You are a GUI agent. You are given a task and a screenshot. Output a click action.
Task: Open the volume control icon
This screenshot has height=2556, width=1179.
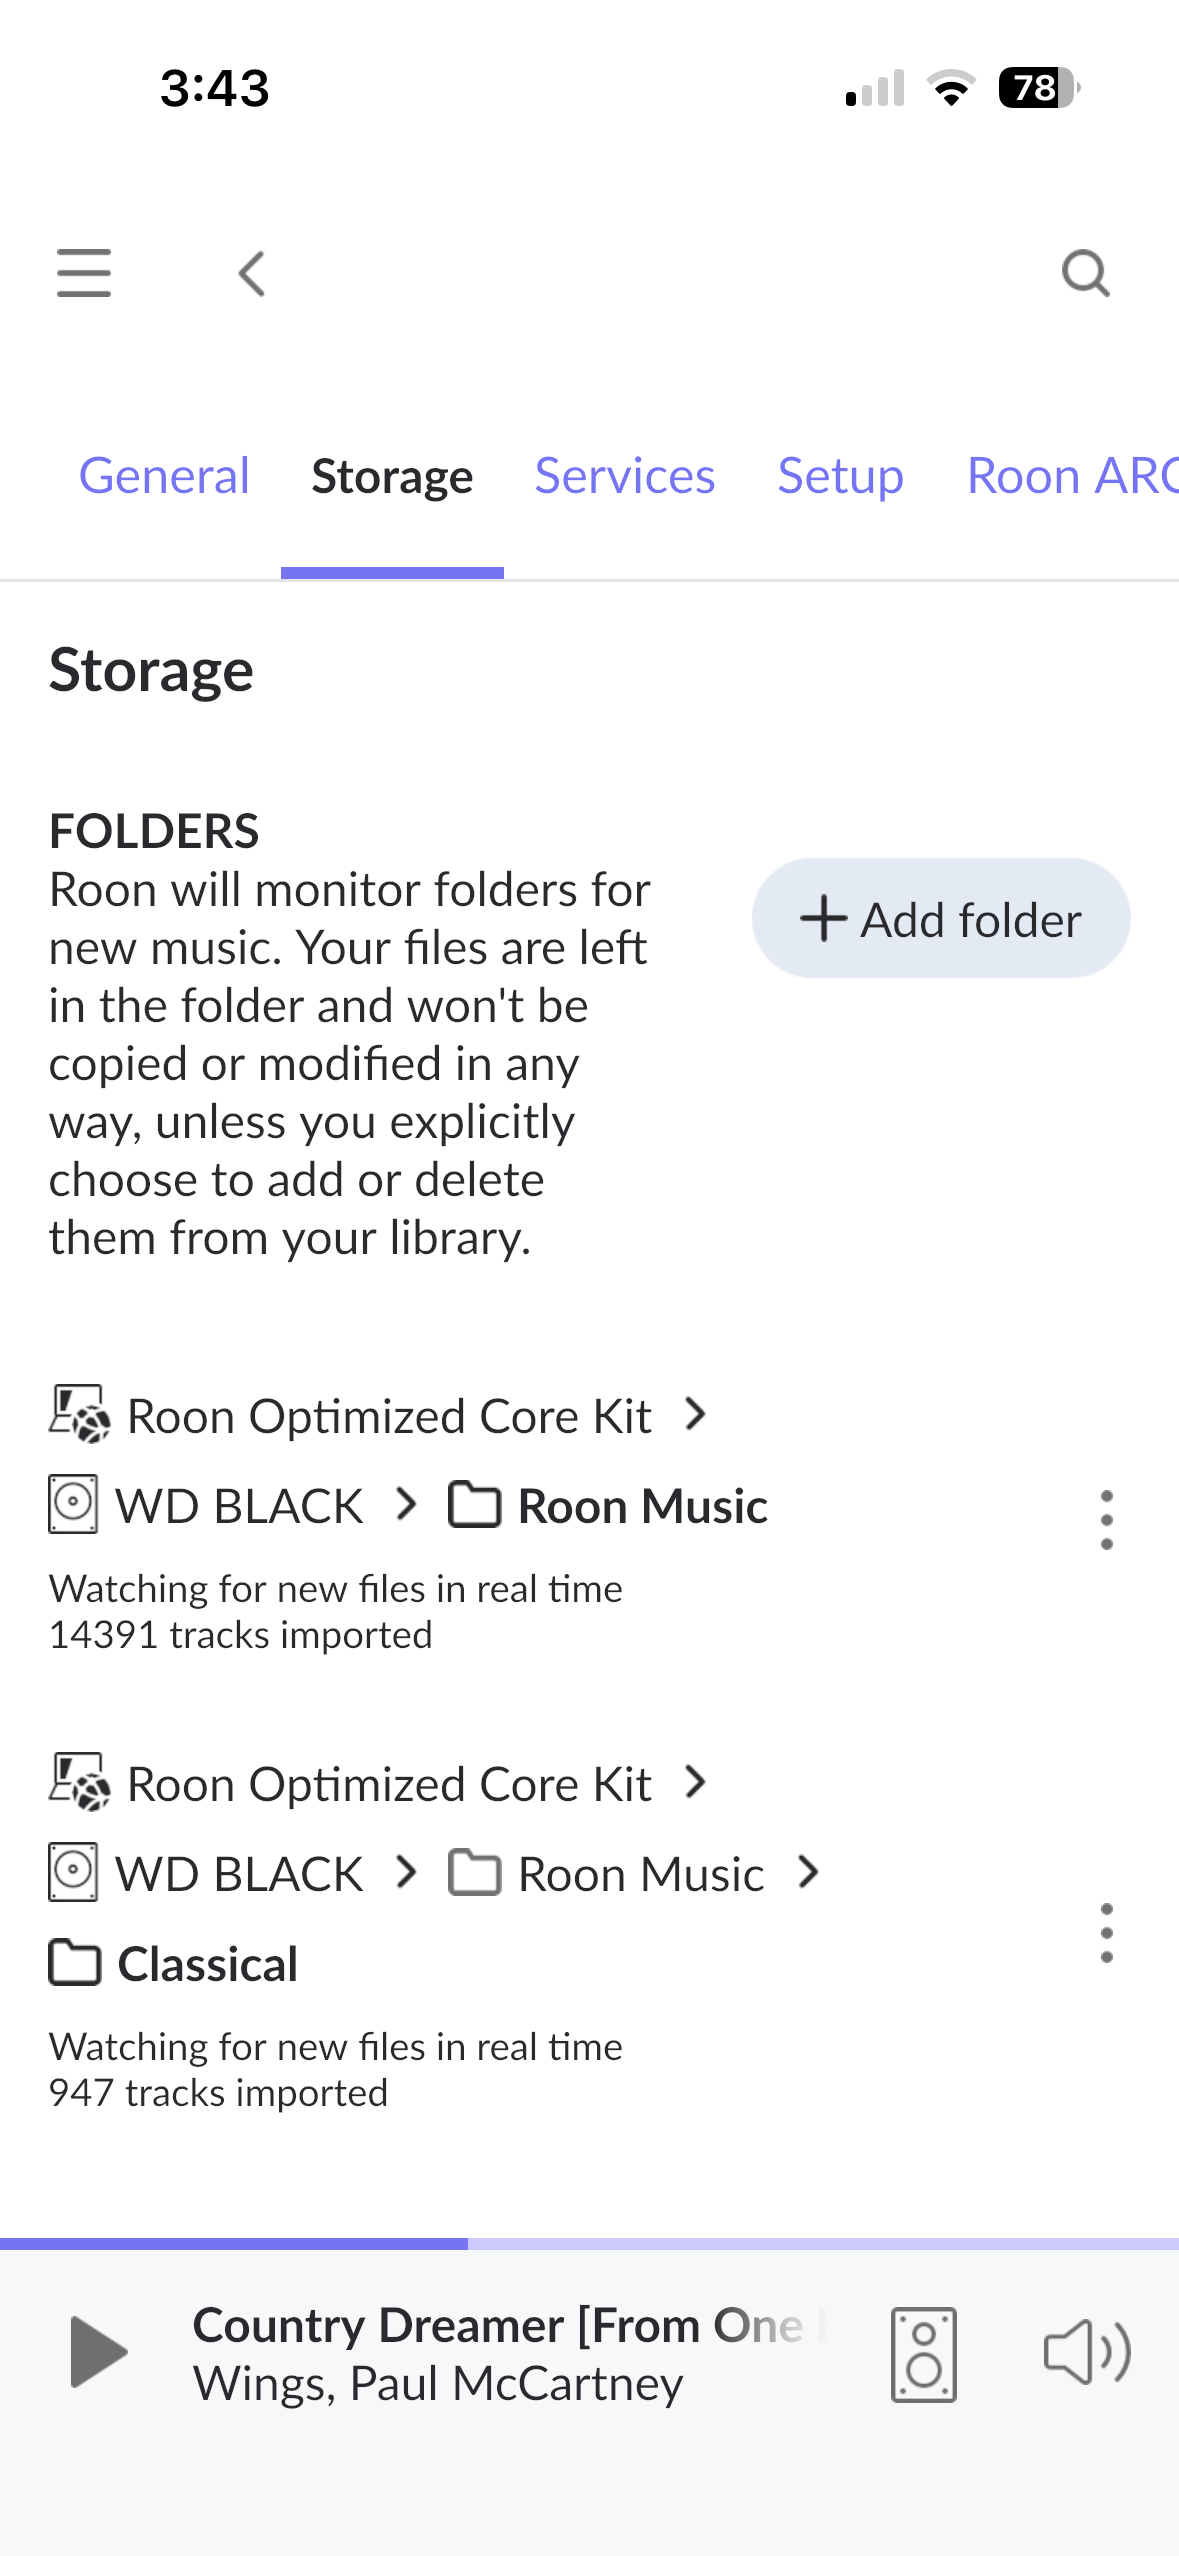(1087, 2352)
